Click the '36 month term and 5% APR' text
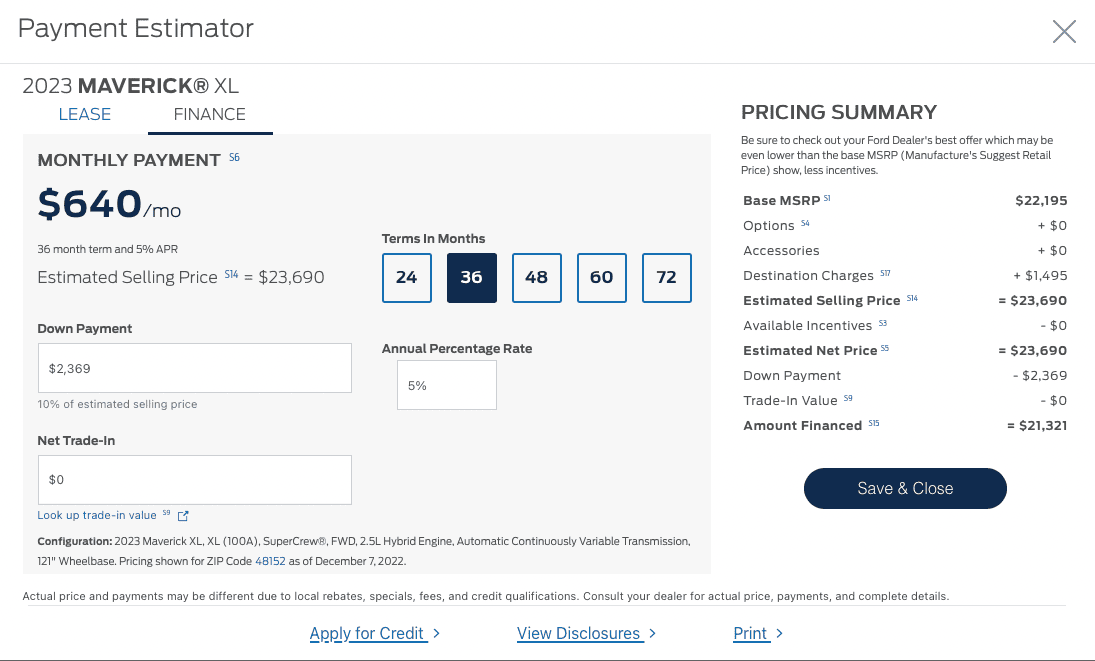This screenshot has height=661, width=1095. click(x=108, y=249)
